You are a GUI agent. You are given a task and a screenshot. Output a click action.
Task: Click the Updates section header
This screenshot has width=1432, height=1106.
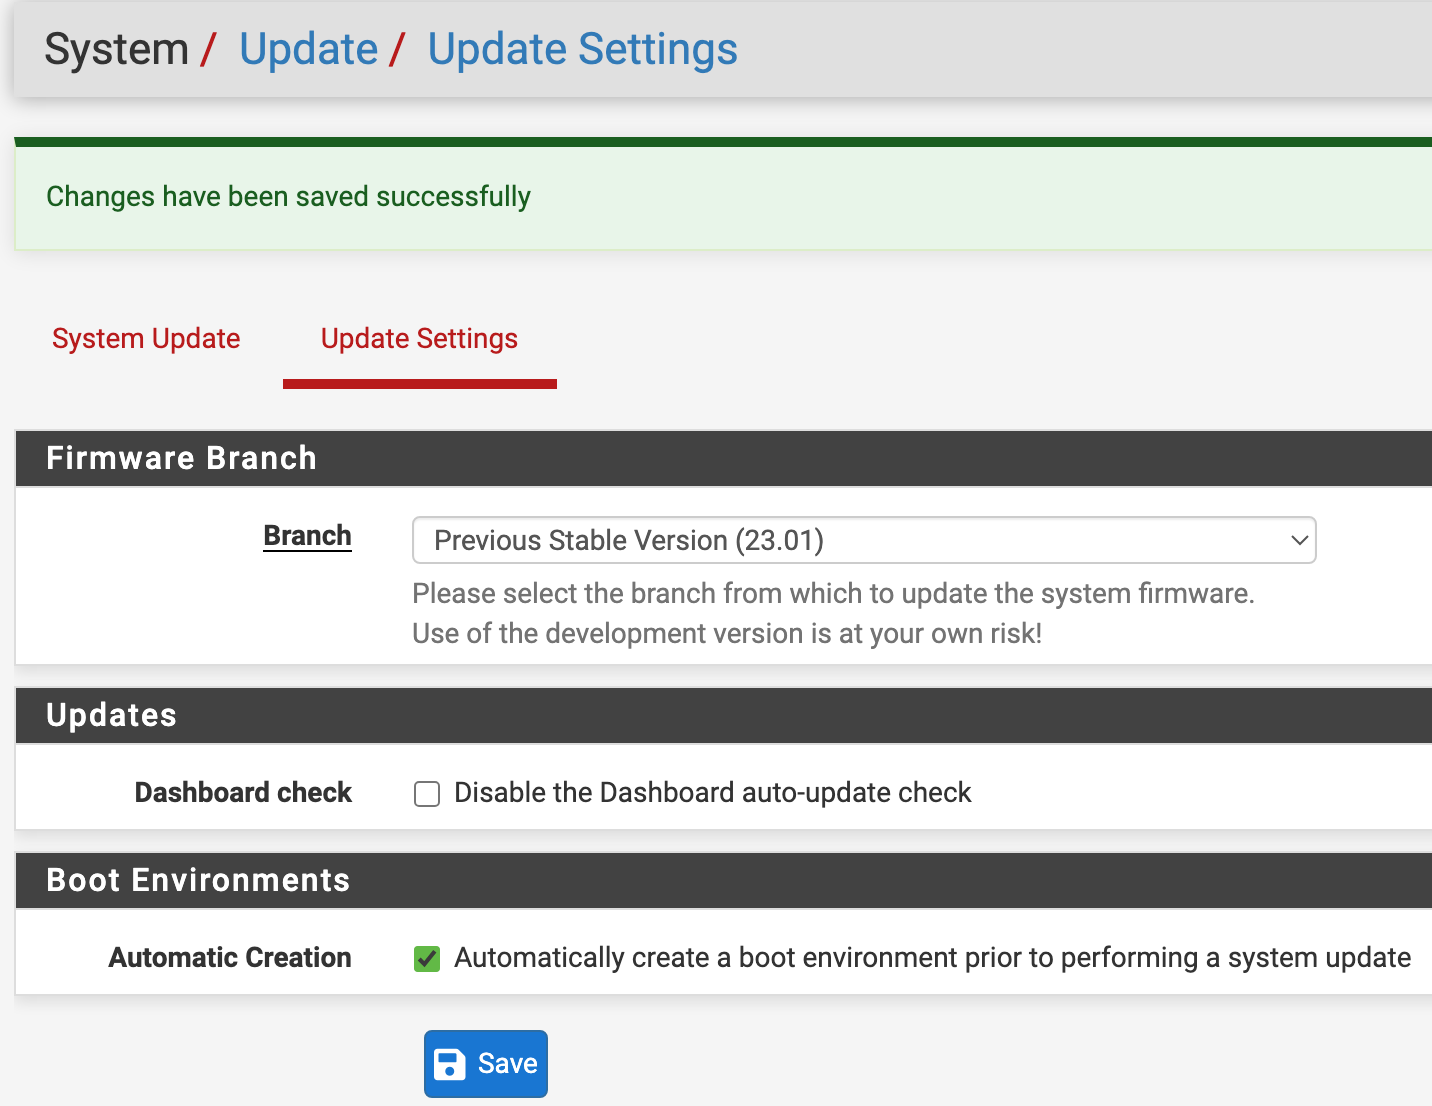pyautogui.click(x=724, y=716)
